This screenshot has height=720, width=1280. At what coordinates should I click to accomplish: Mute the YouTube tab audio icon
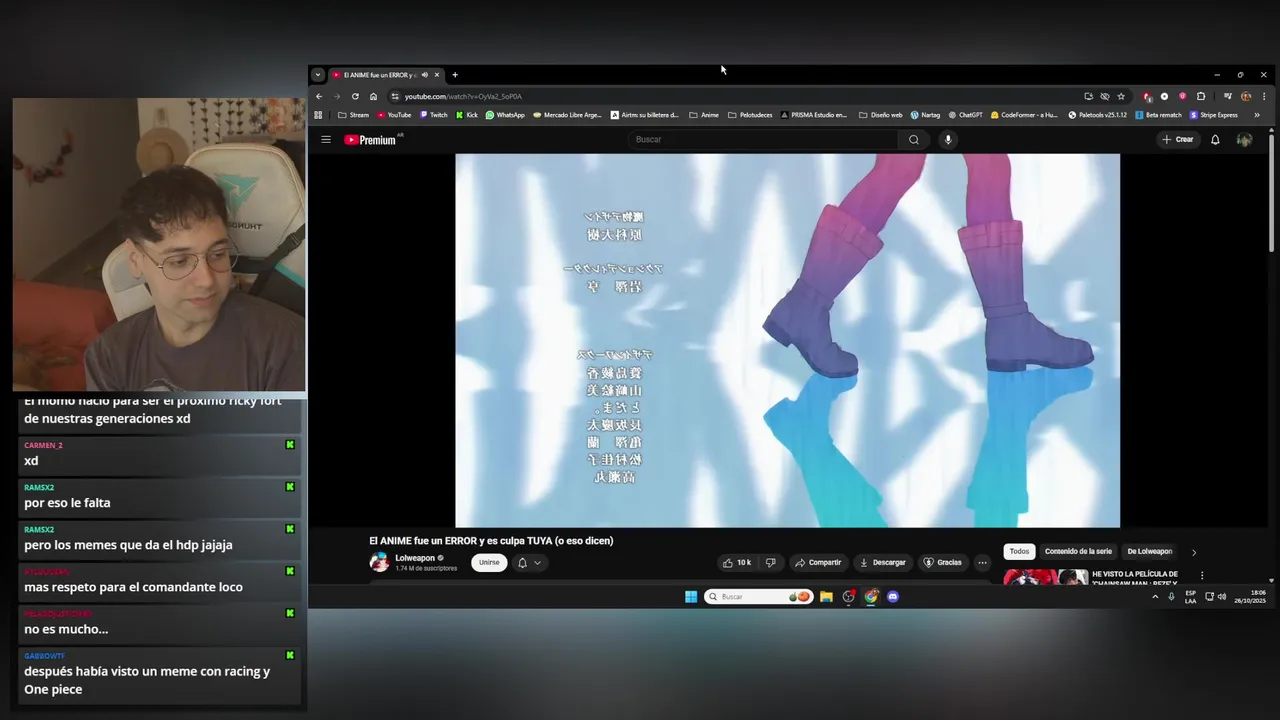click(x=425, y=75)
